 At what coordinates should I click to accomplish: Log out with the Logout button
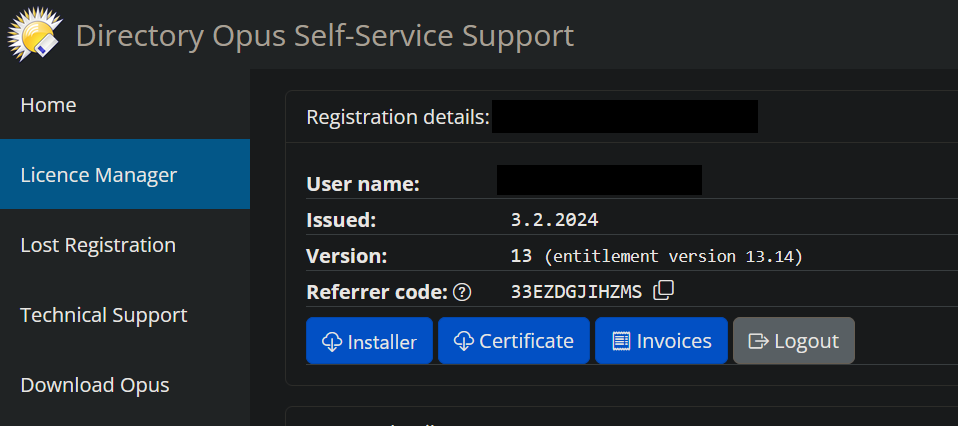point(794,340)
